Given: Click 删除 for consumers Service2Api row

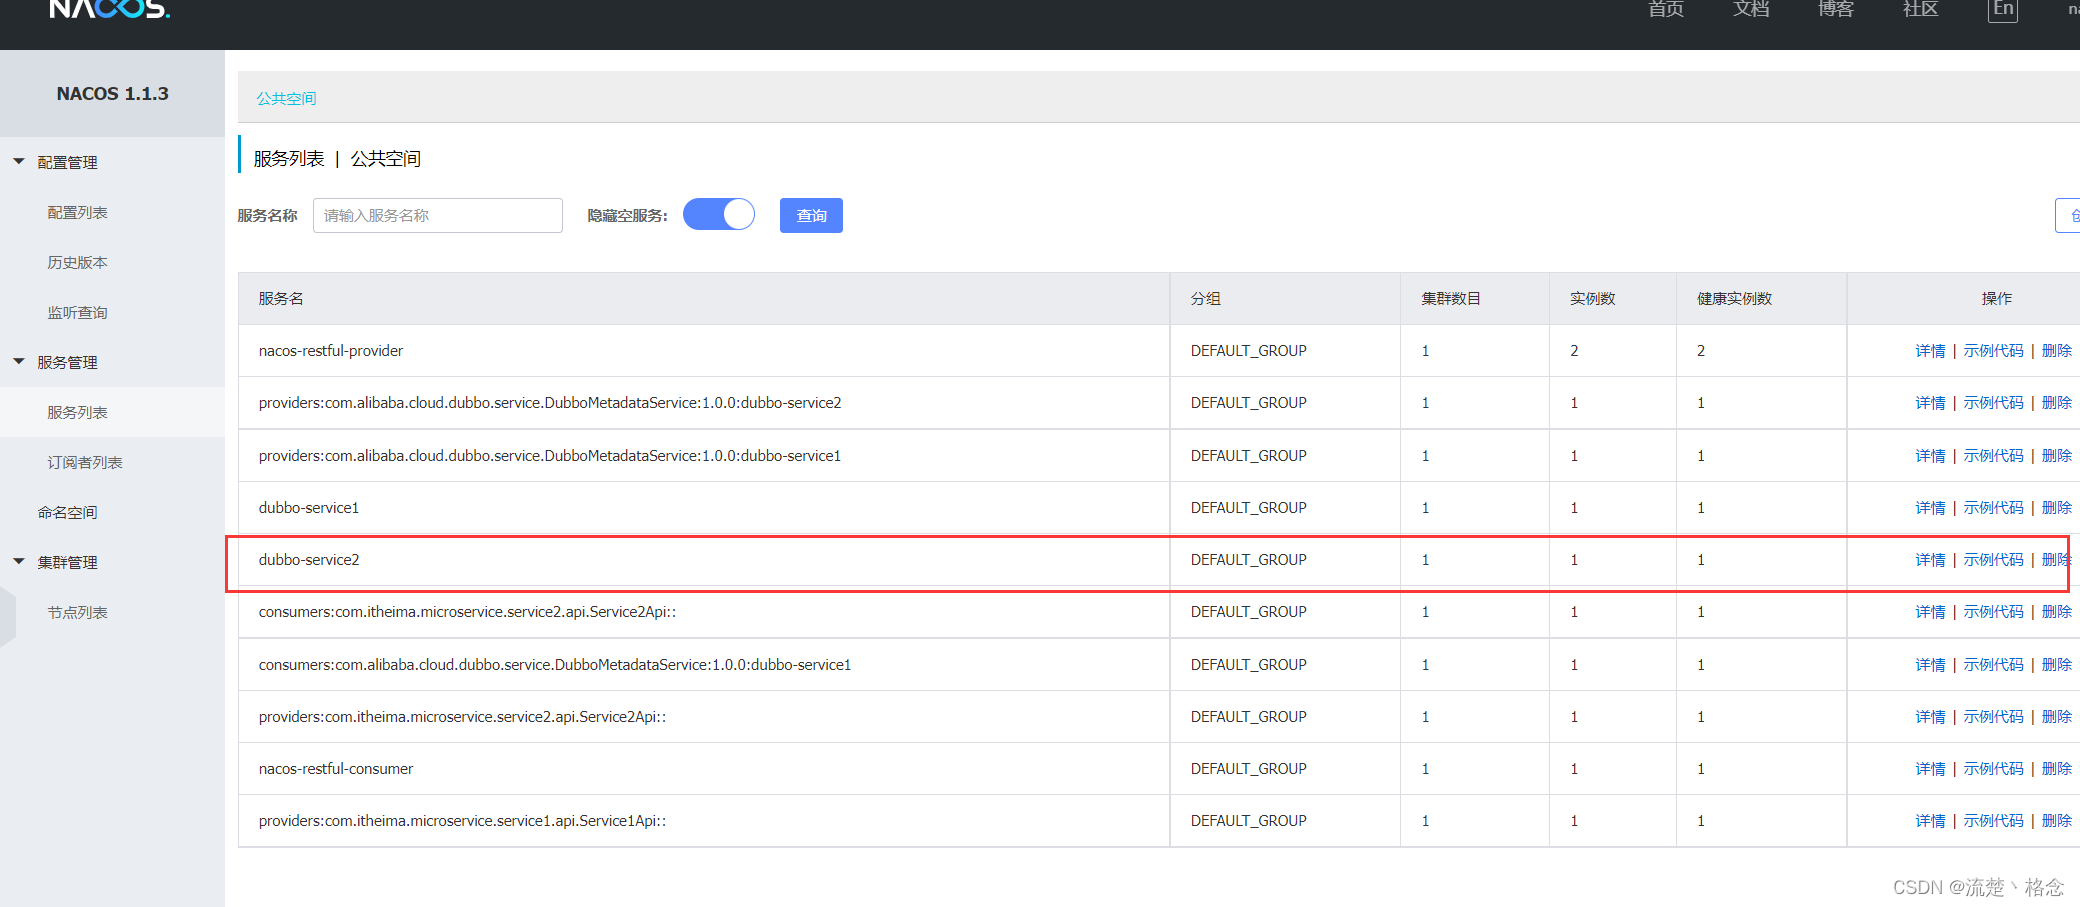Looking at the screenshot, I should click(2057, 612).
